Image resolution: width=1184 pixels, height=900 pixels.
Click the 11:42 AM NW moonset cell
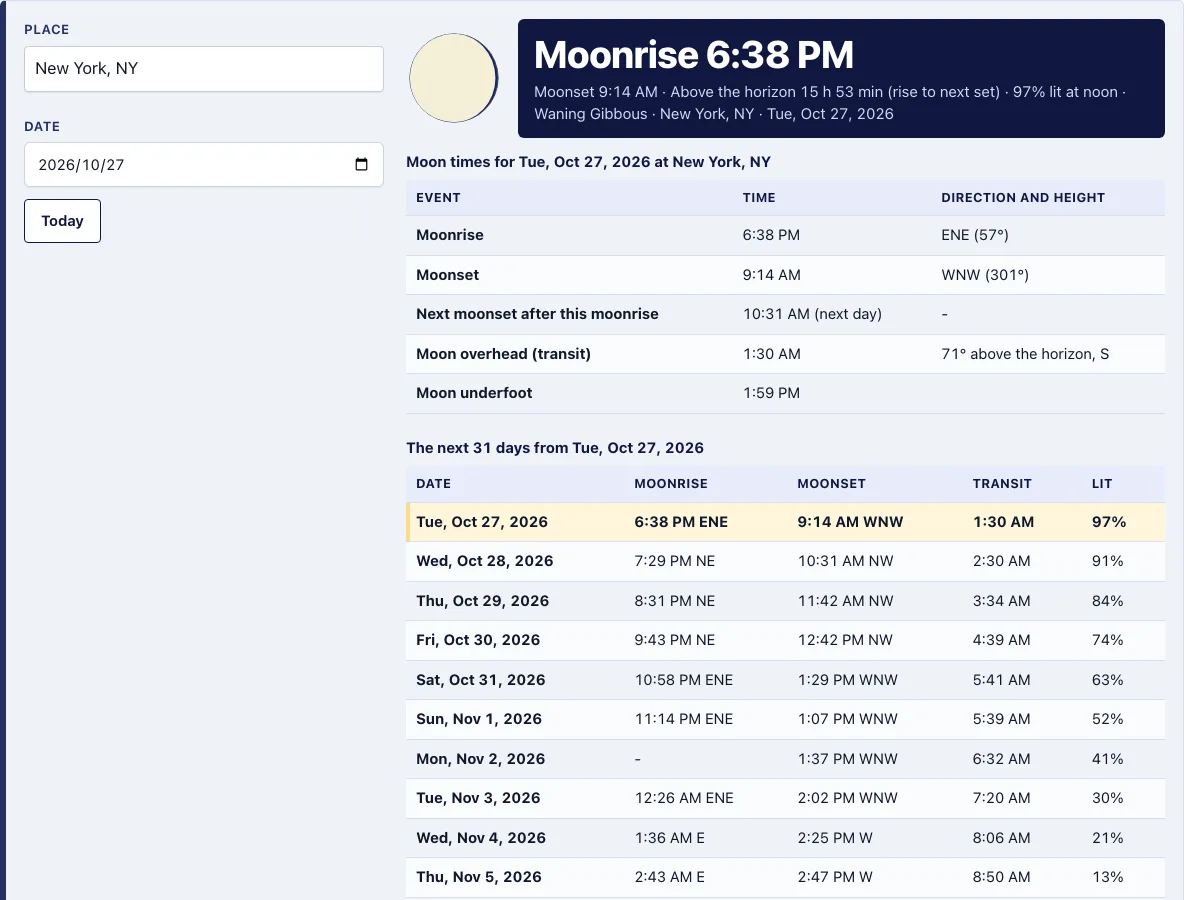point(845,601)
